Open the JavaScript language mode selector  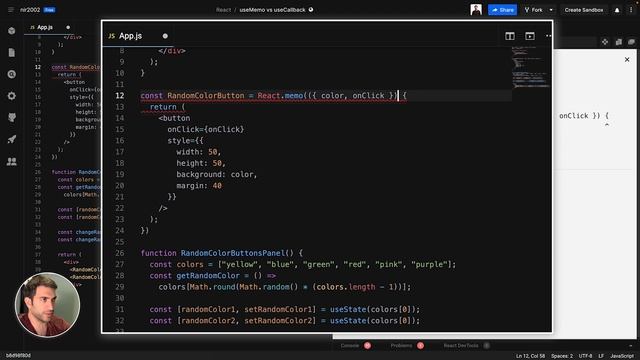pos(622,356)
